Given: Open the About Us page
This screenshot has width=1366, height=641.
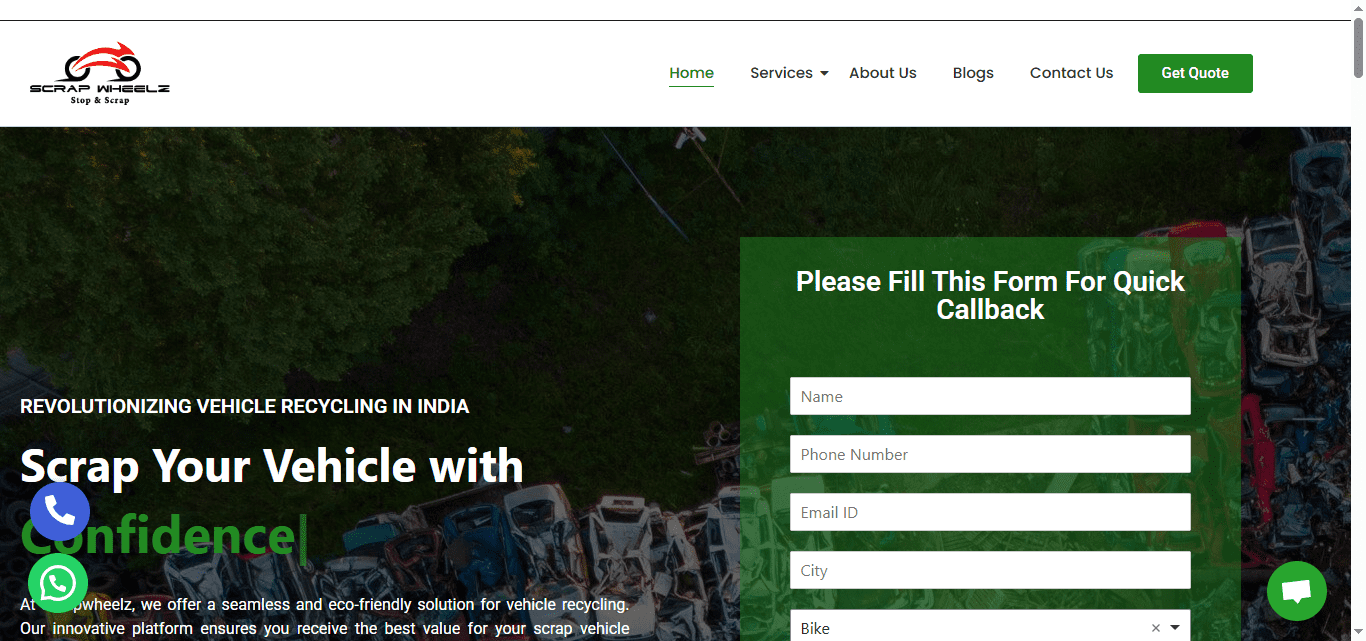Looking at the screenshot, I should 883,73.
